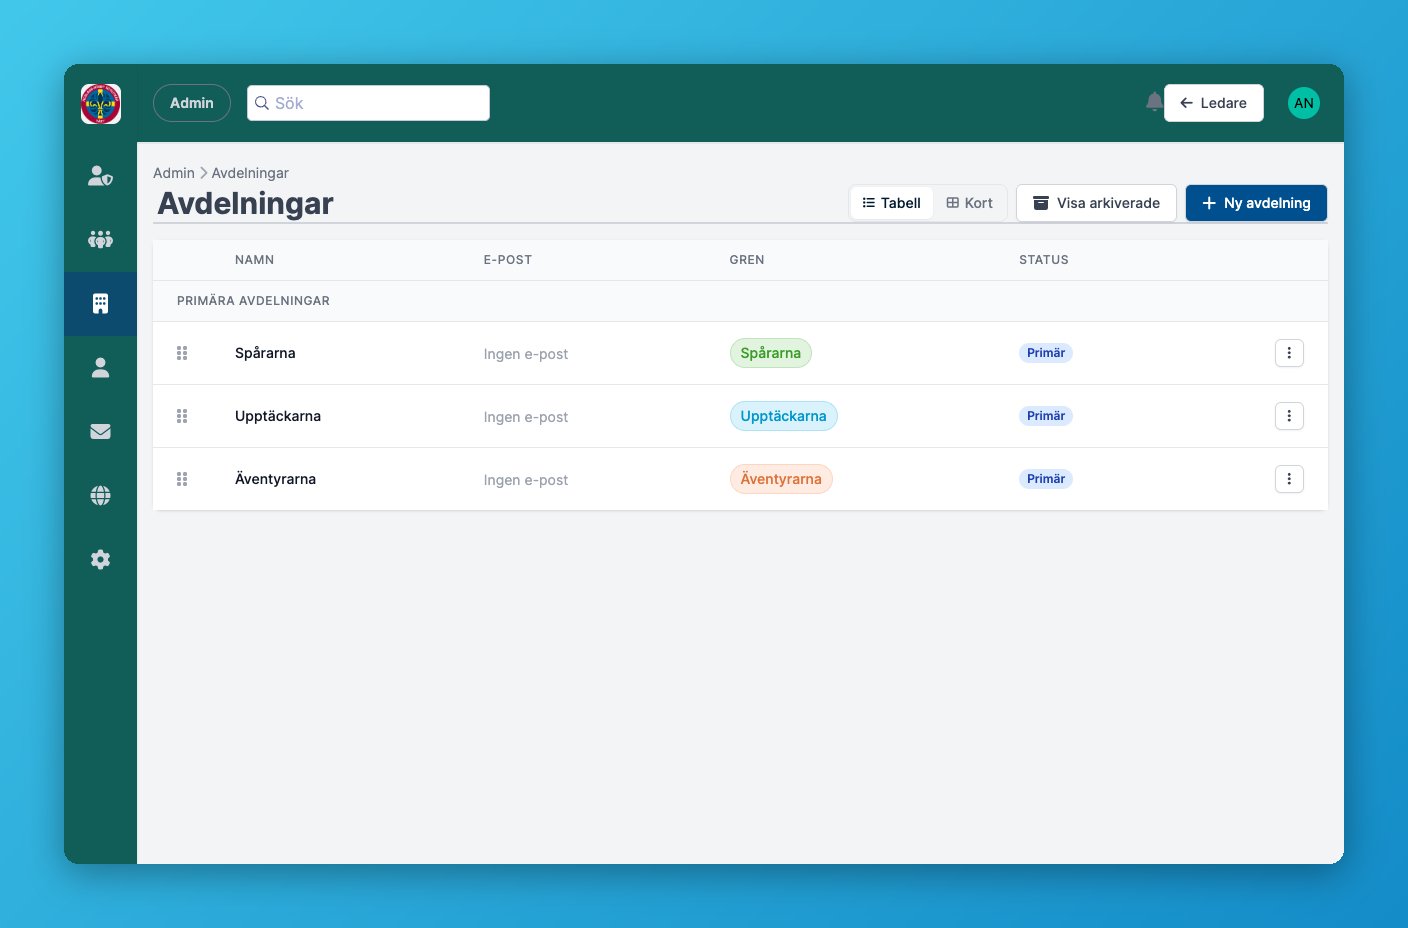This screenshot has width=1408, height=928.
Task: Click Ingen e-post in Upptäckarna row
Action: point(526,417)
